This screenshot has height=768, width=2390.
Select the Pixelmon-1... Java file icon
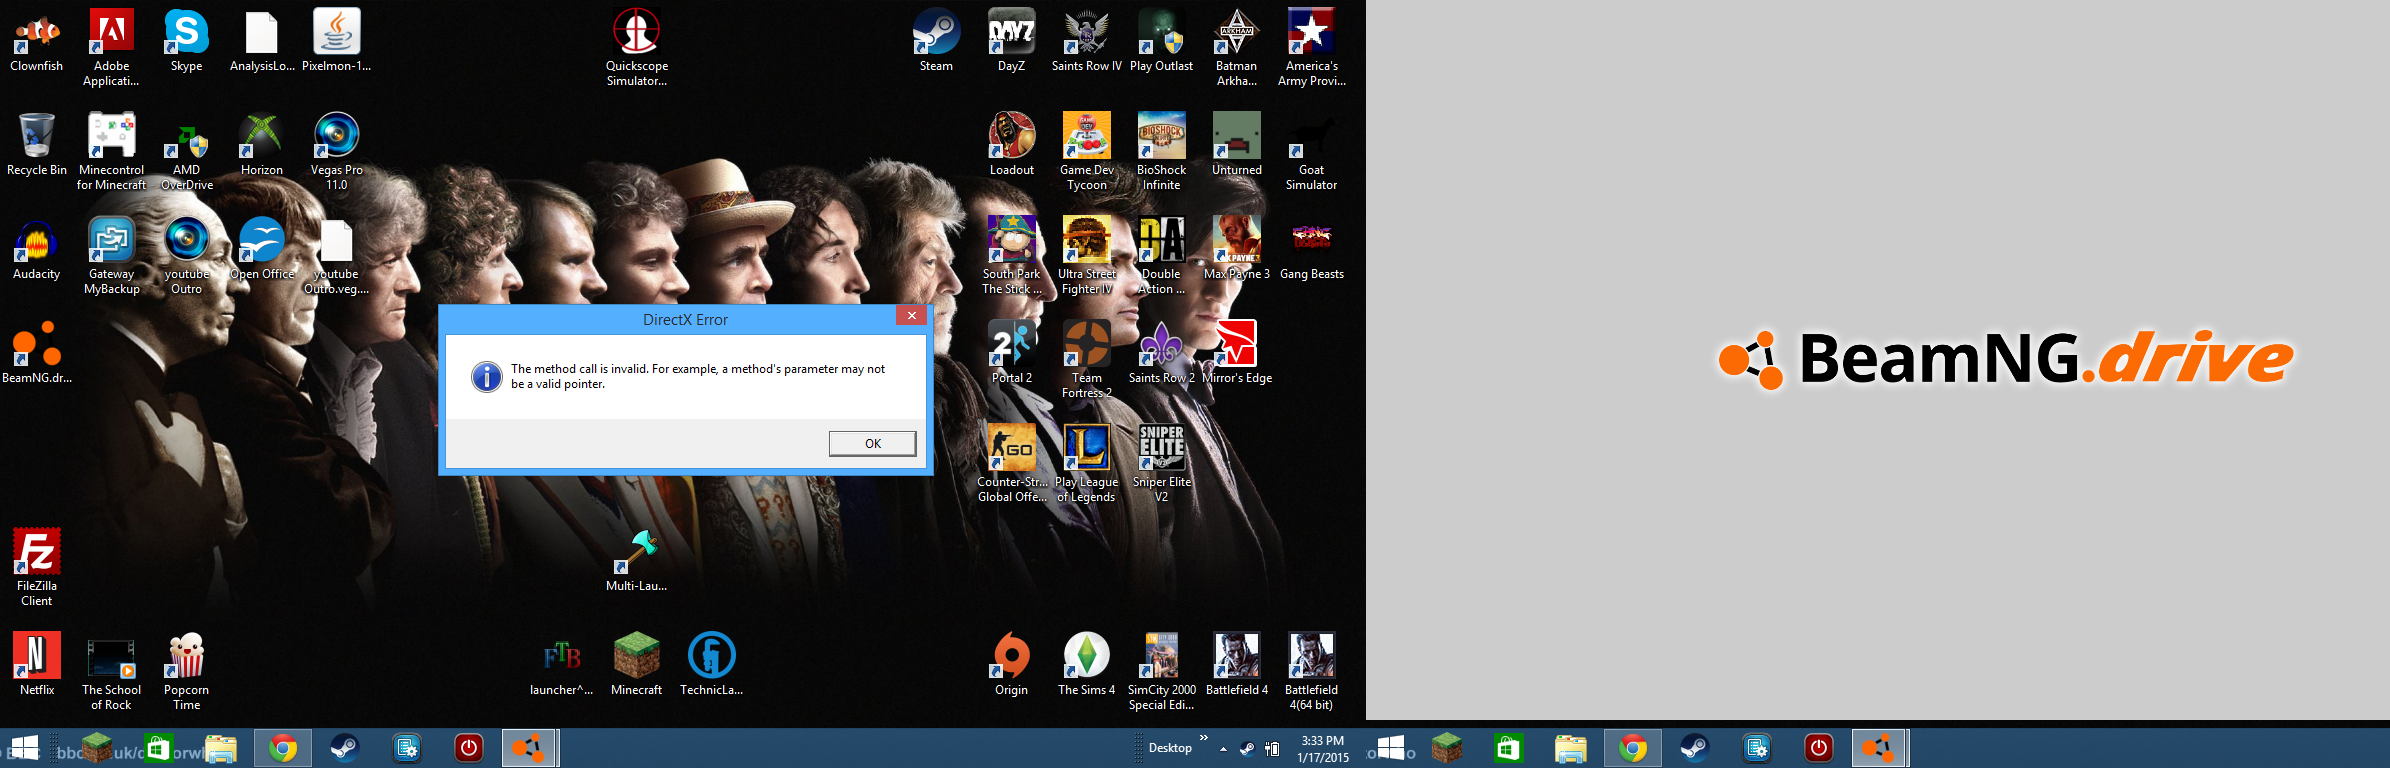(x=337, y=41)
